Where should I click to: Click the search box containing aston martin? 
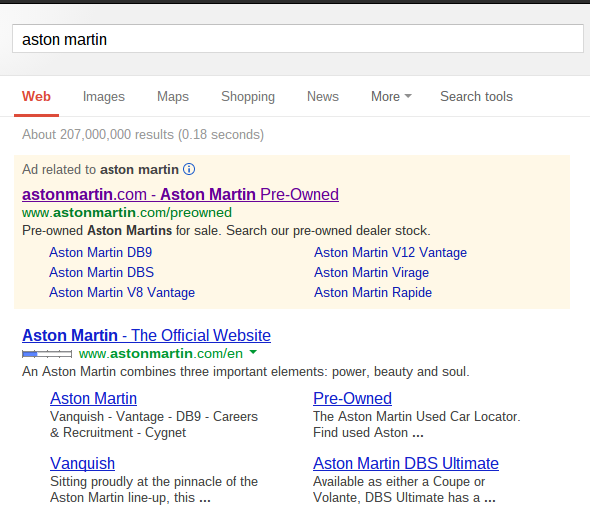(298, 39)
